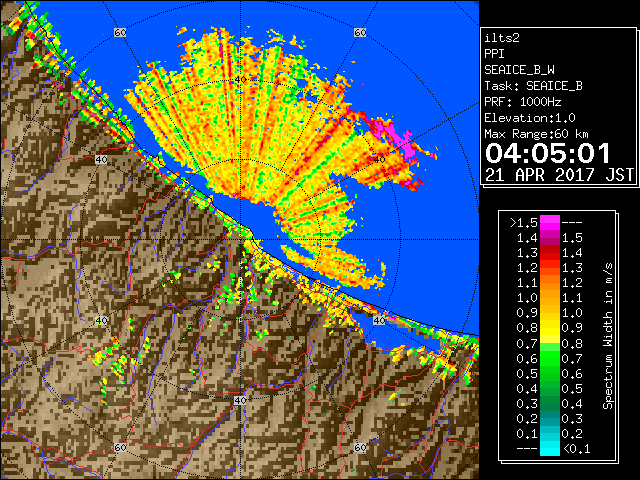Click the '>1.5' legend label
Viewport: 640px width, 480px height.
coord(523,223)
